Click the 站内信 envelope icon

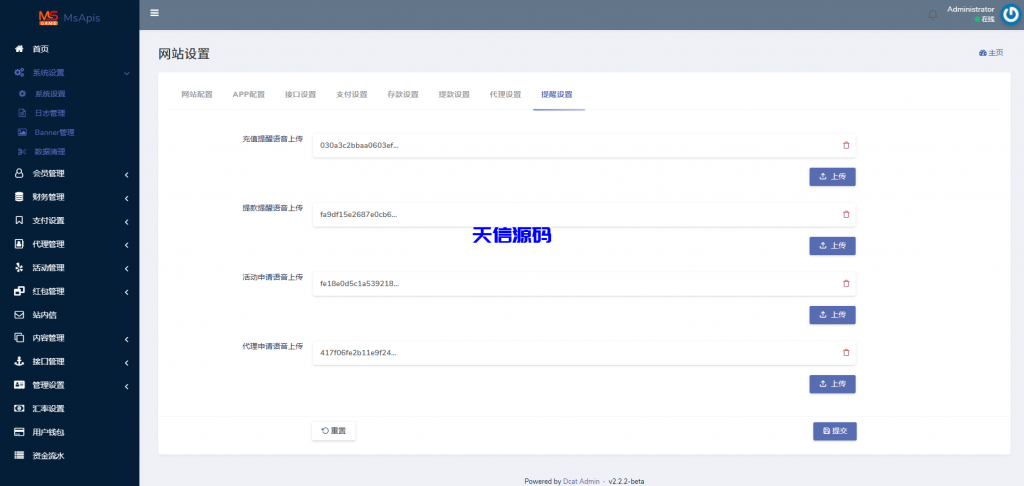coord(19,315)
